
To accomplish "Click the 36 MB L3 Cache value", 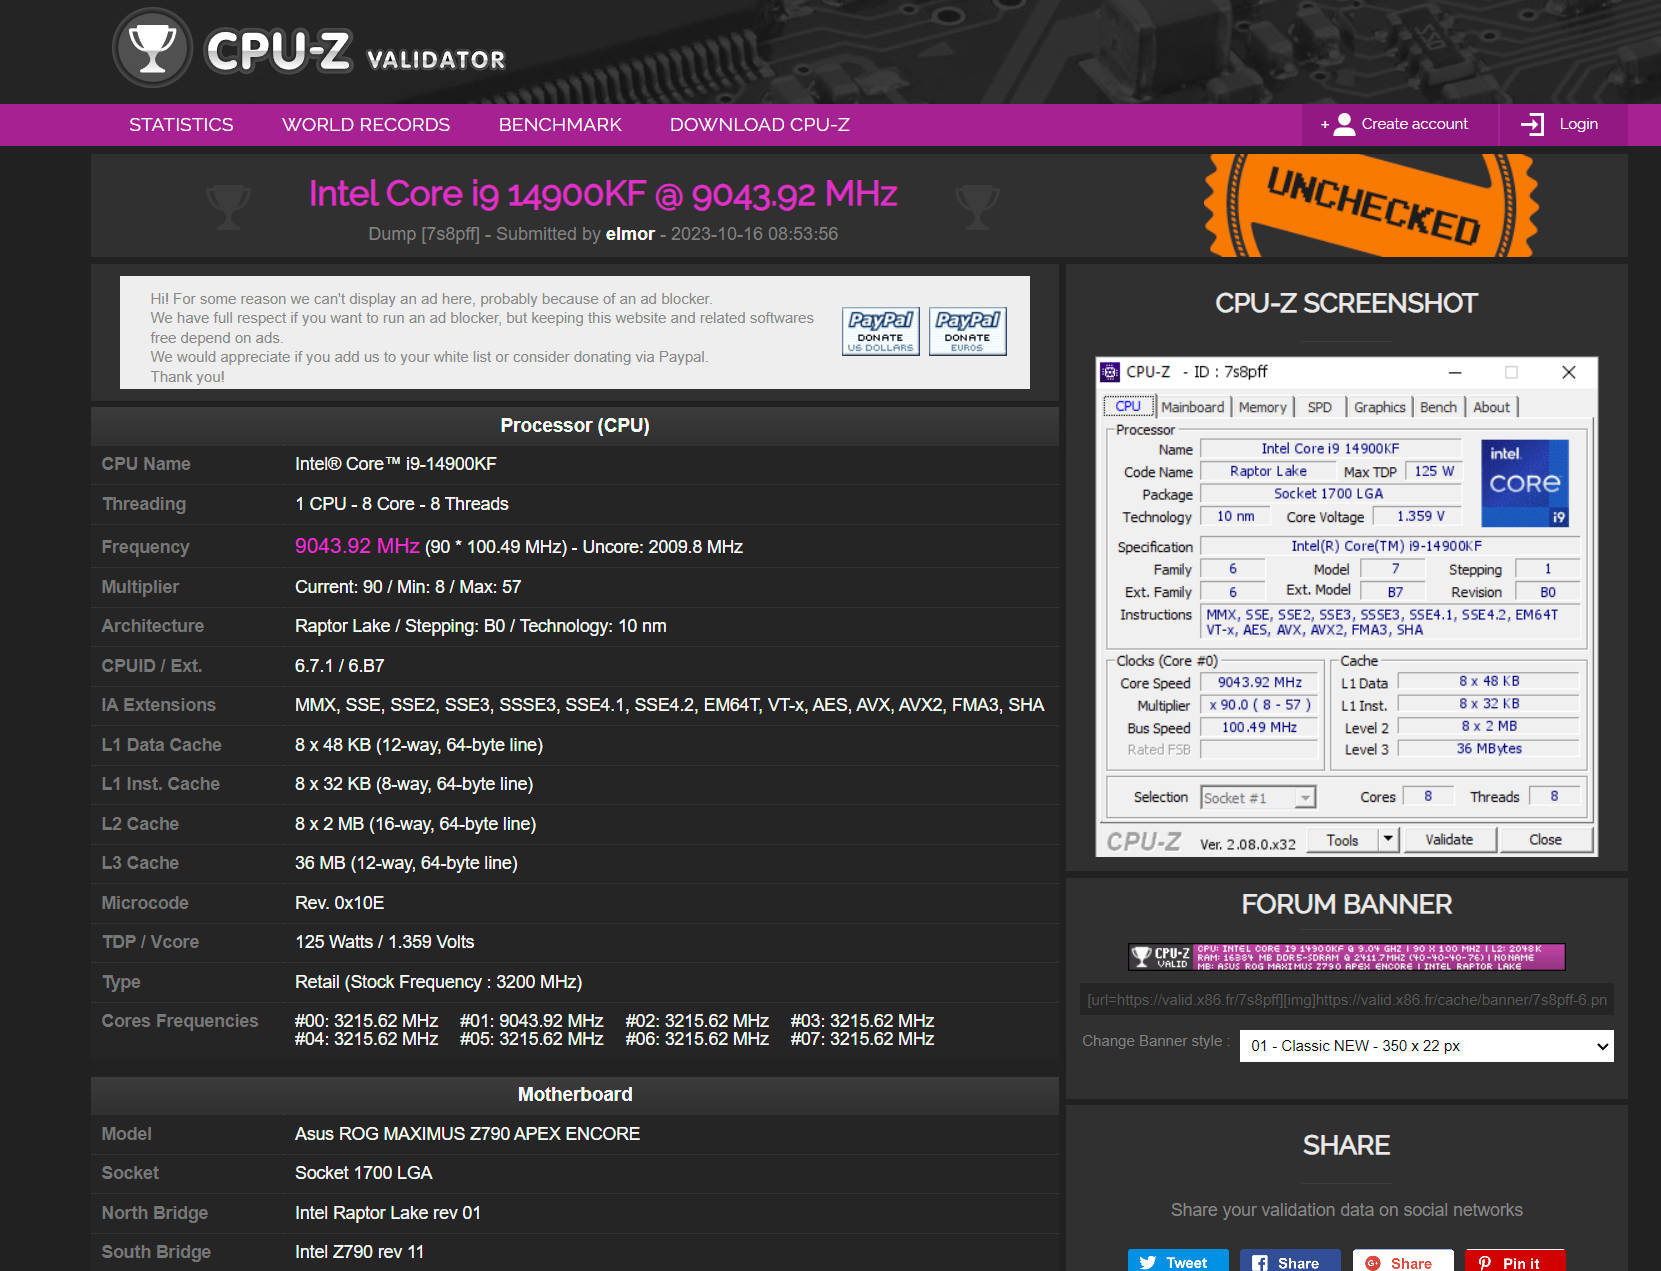I will tap(406, 863).
